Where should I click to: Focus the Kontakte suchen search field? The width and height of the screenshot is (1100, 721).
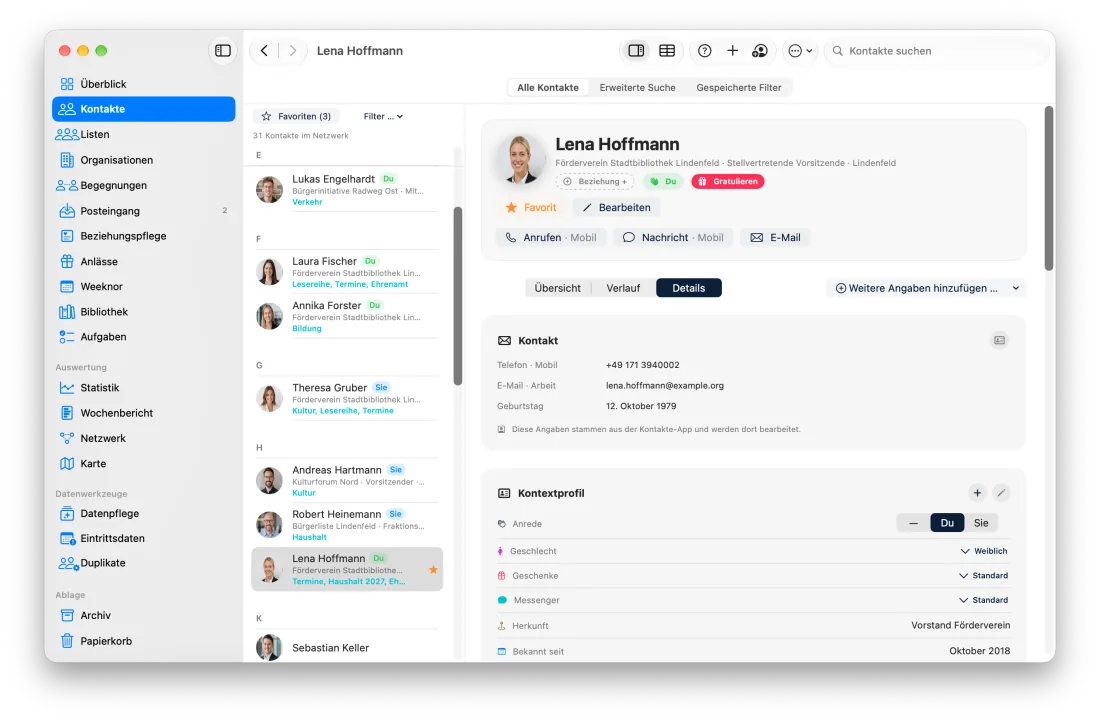937,50
